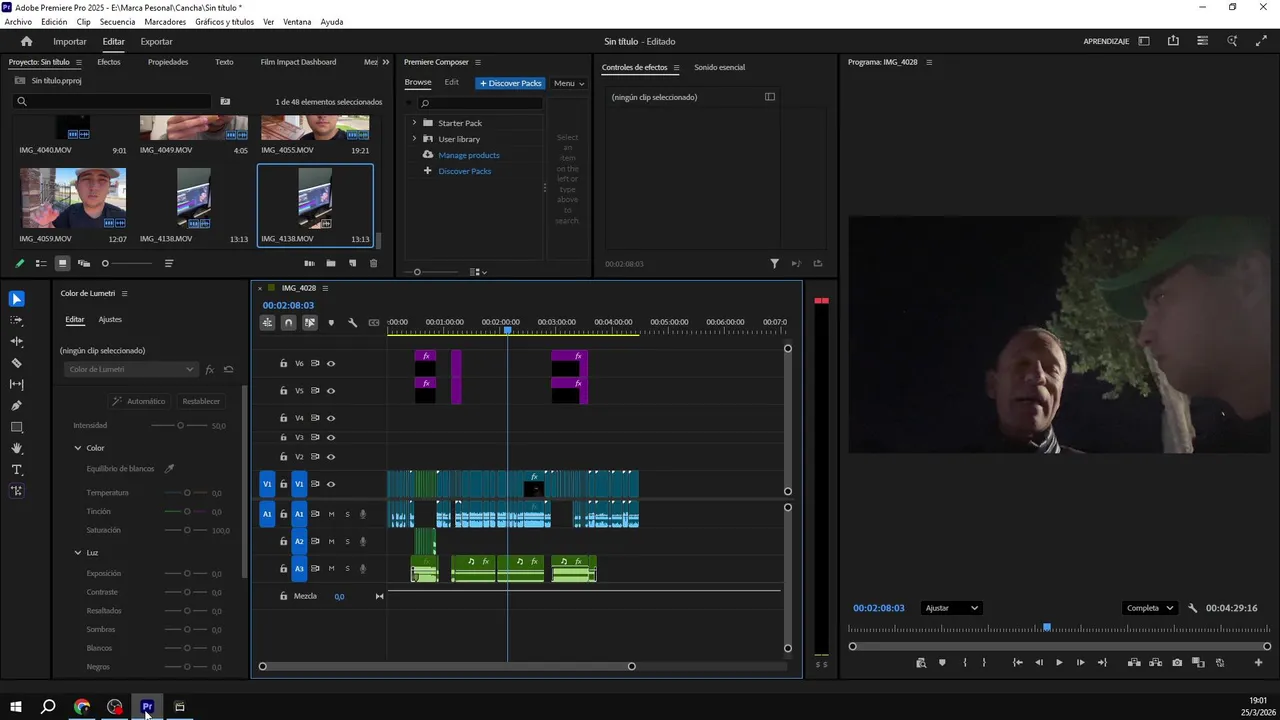Screen dimensions: 1280x720
Task: Select the Razor tool
Action: [x=16, y=363]
